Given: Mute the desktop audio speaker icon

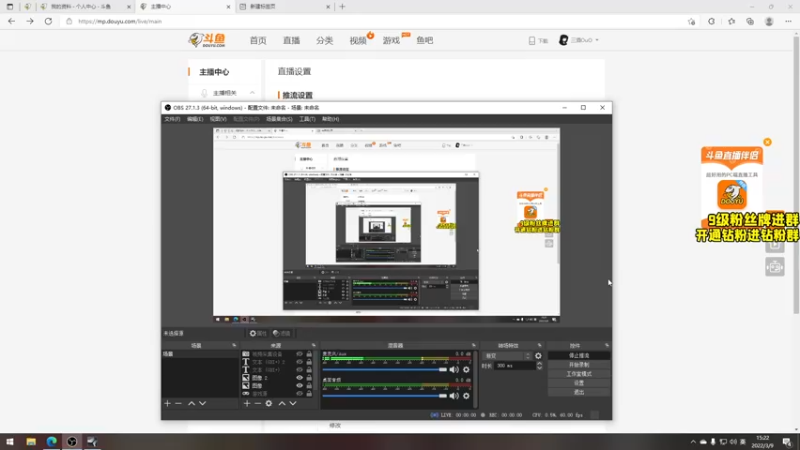Looking at the screenshot, I should coord(454,395).
